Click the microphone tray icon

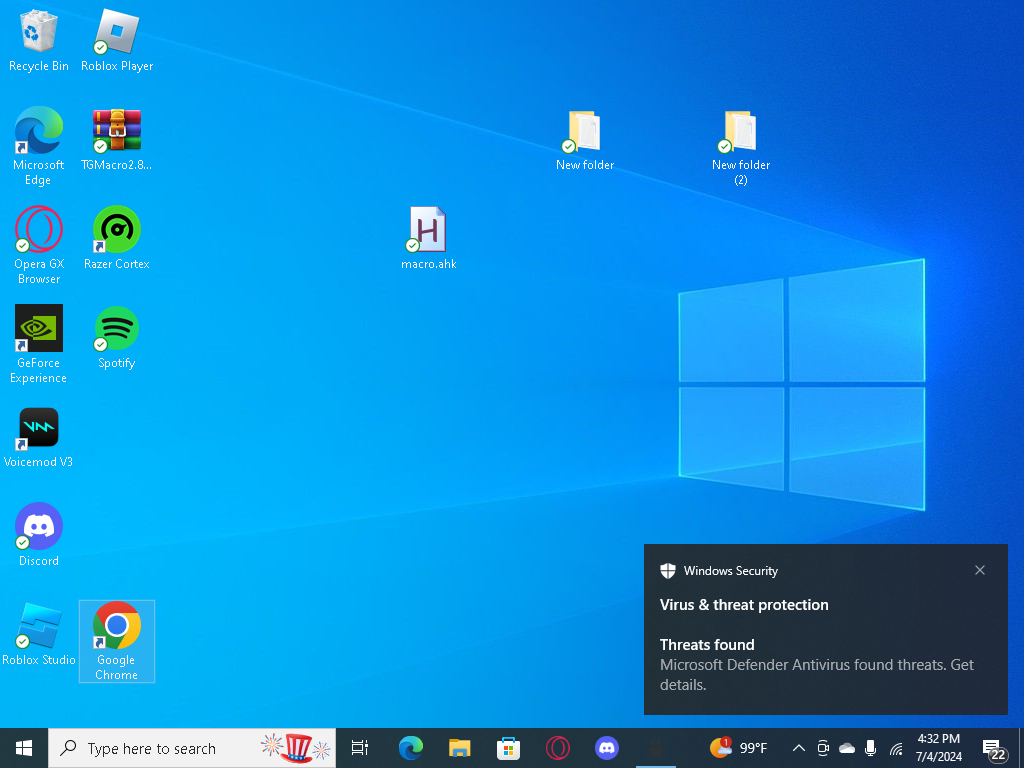871,748
